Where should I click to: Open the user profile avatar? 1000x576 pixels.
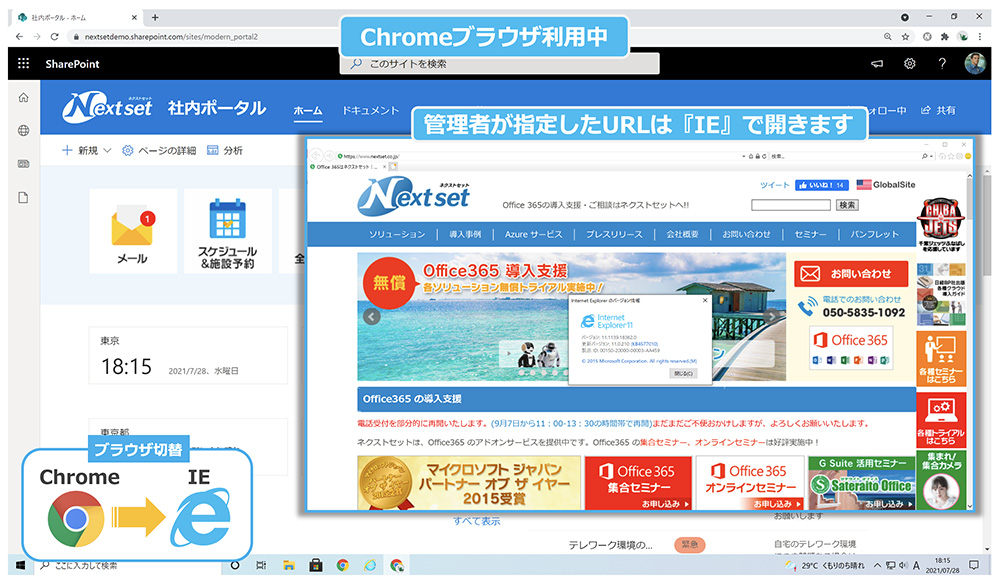pyautogui.click(x=974, y=63)
